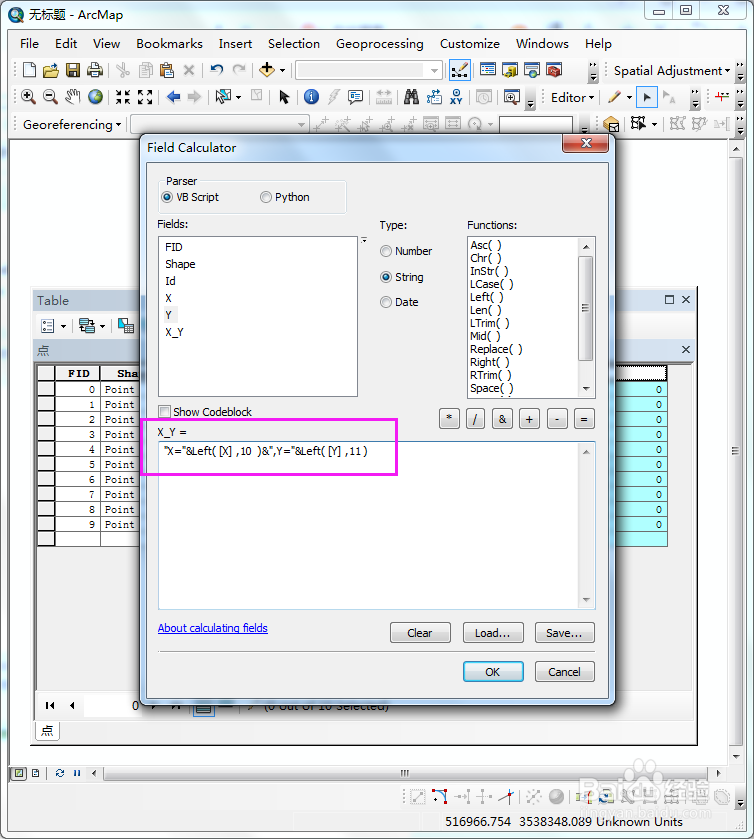Select the Zoom In tool
The height and width of the screenshot is (839, 754).
pos(28,97)
